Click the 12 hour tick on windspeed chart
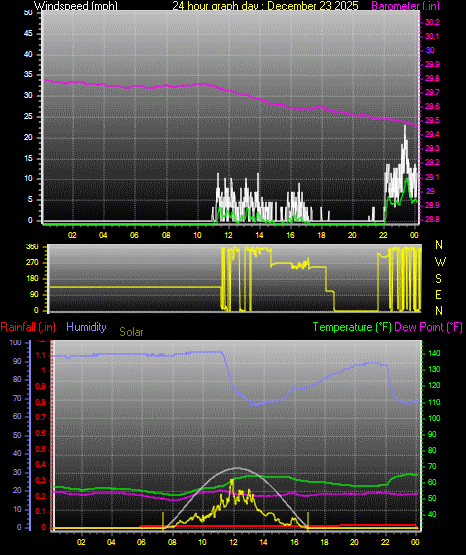This screenshot has width=466, height=555. pos(228,235)
